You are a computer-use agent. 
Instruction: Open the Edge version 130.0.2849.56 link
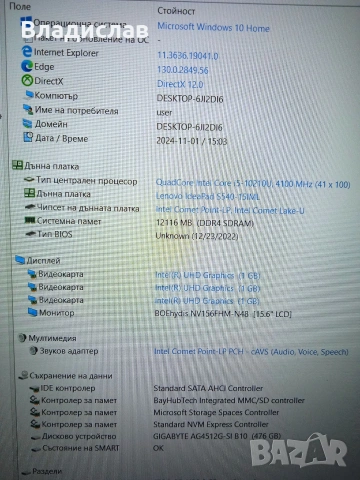(x=183, y=70)
